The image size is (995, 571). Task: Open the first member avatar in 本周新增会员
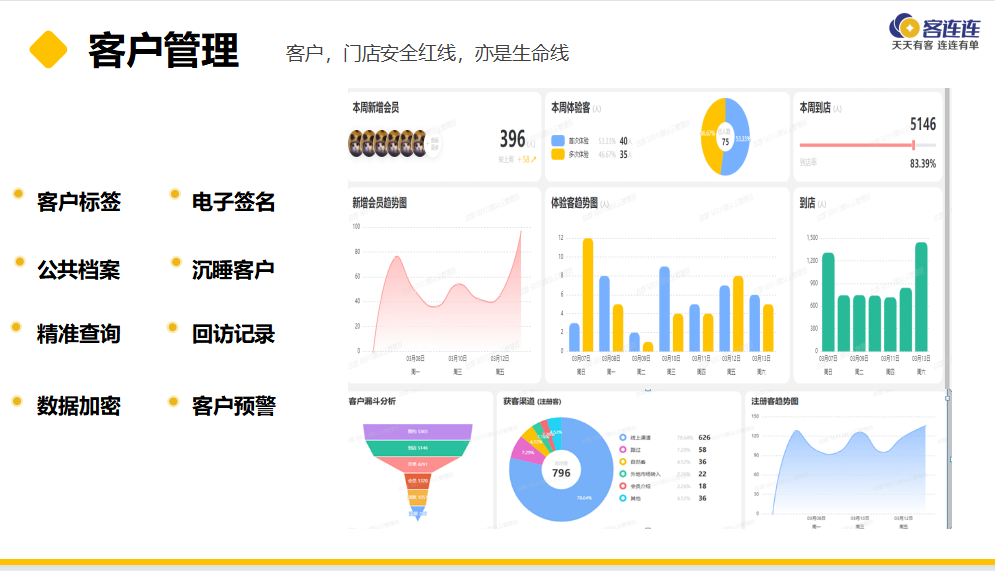pyautogui.click(x=355, y=143)
